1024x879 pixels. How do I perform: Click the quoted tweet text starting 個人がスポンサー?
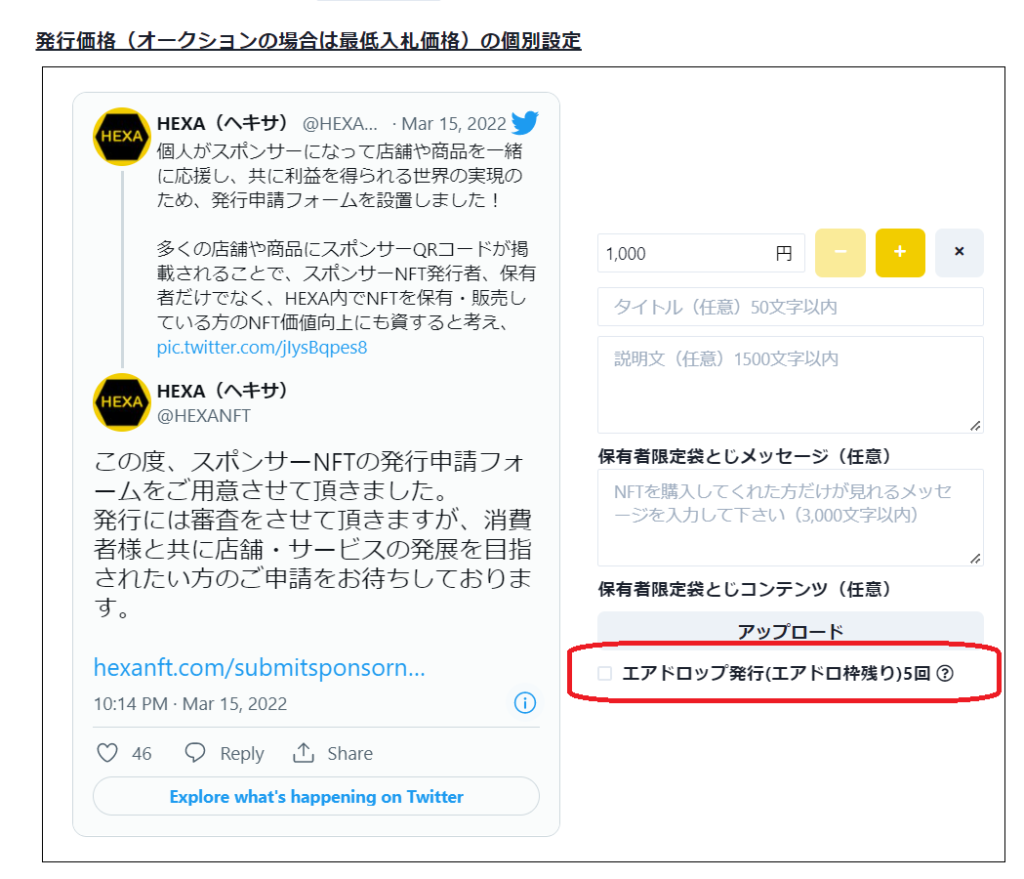click(x=346, y=236)
